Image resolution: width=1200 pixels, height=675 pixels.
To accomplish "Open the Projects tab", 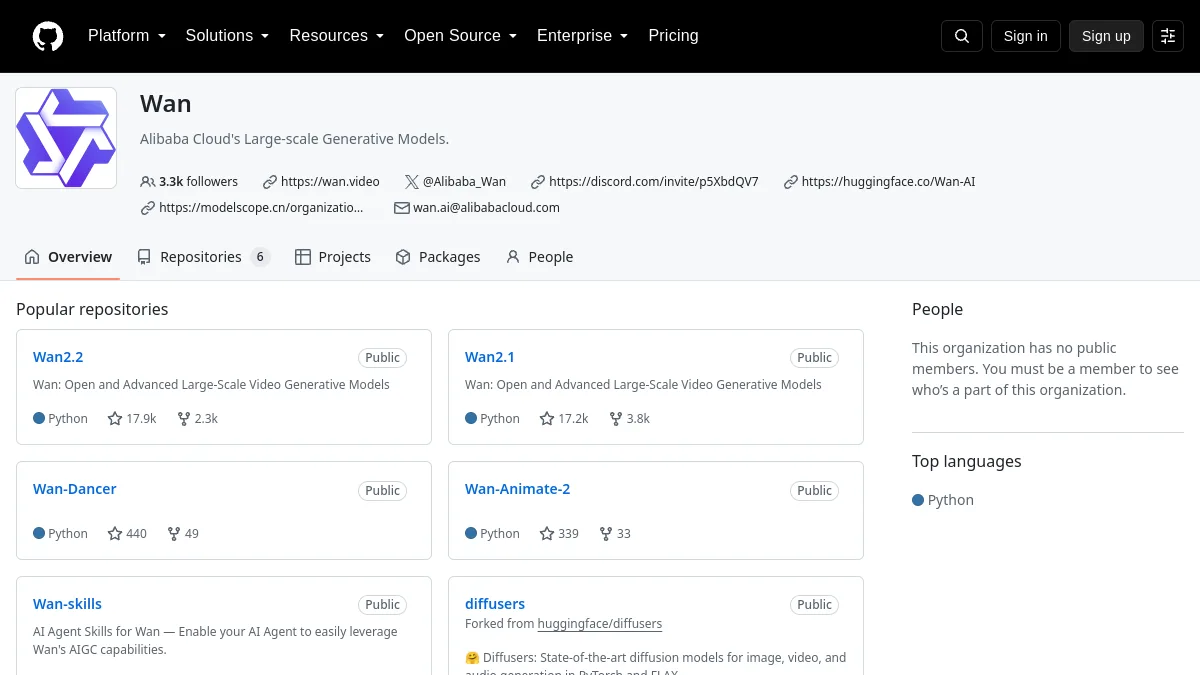I will coord(333,257).
